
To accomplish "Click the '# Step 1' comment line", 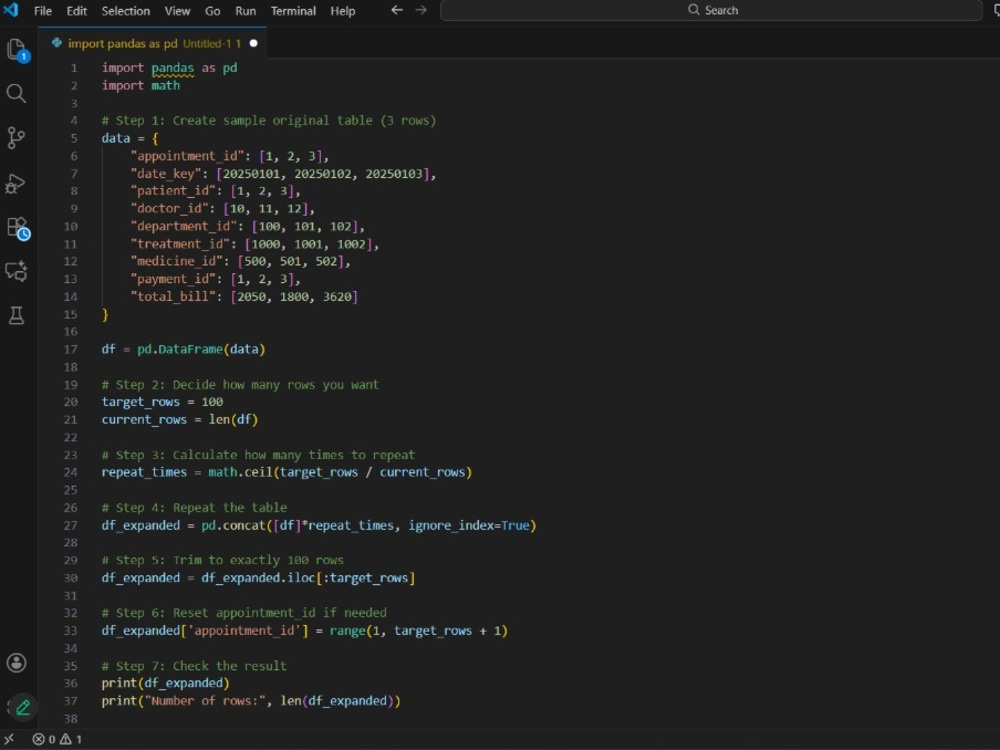I will coord(268,121).
